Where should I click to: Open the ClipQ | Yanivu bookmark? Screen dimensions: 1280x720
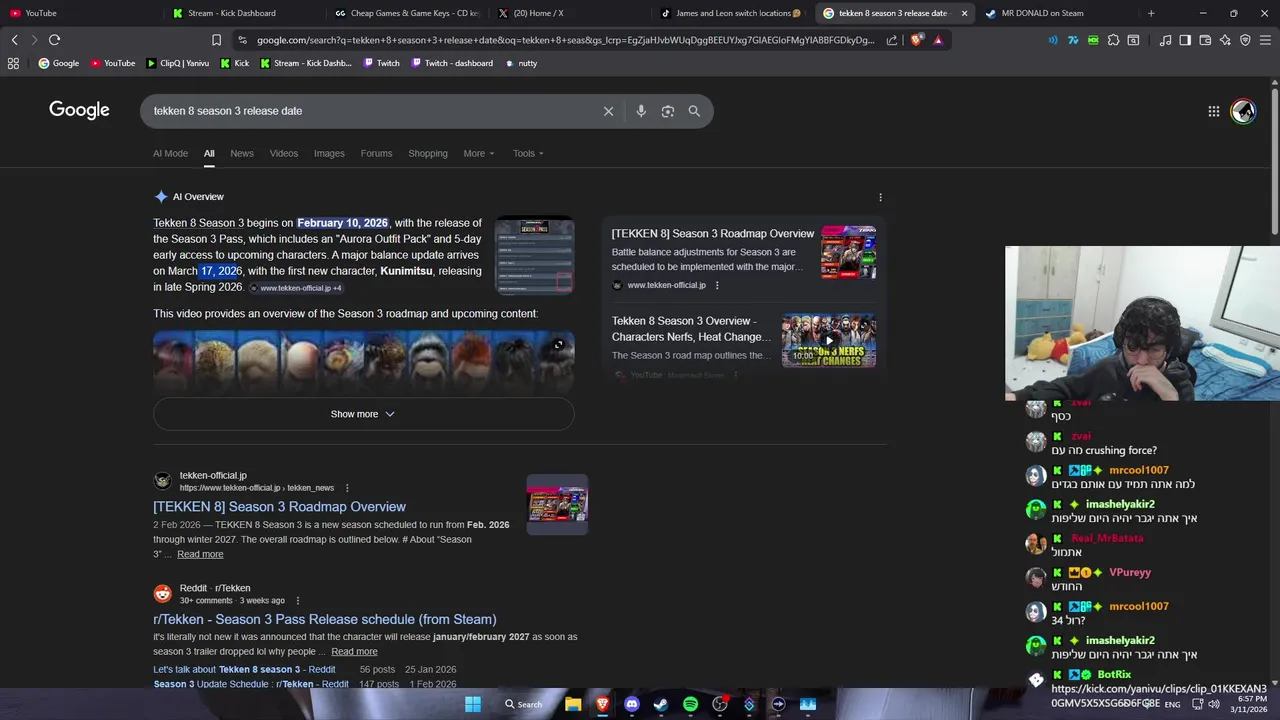point(178,63)
